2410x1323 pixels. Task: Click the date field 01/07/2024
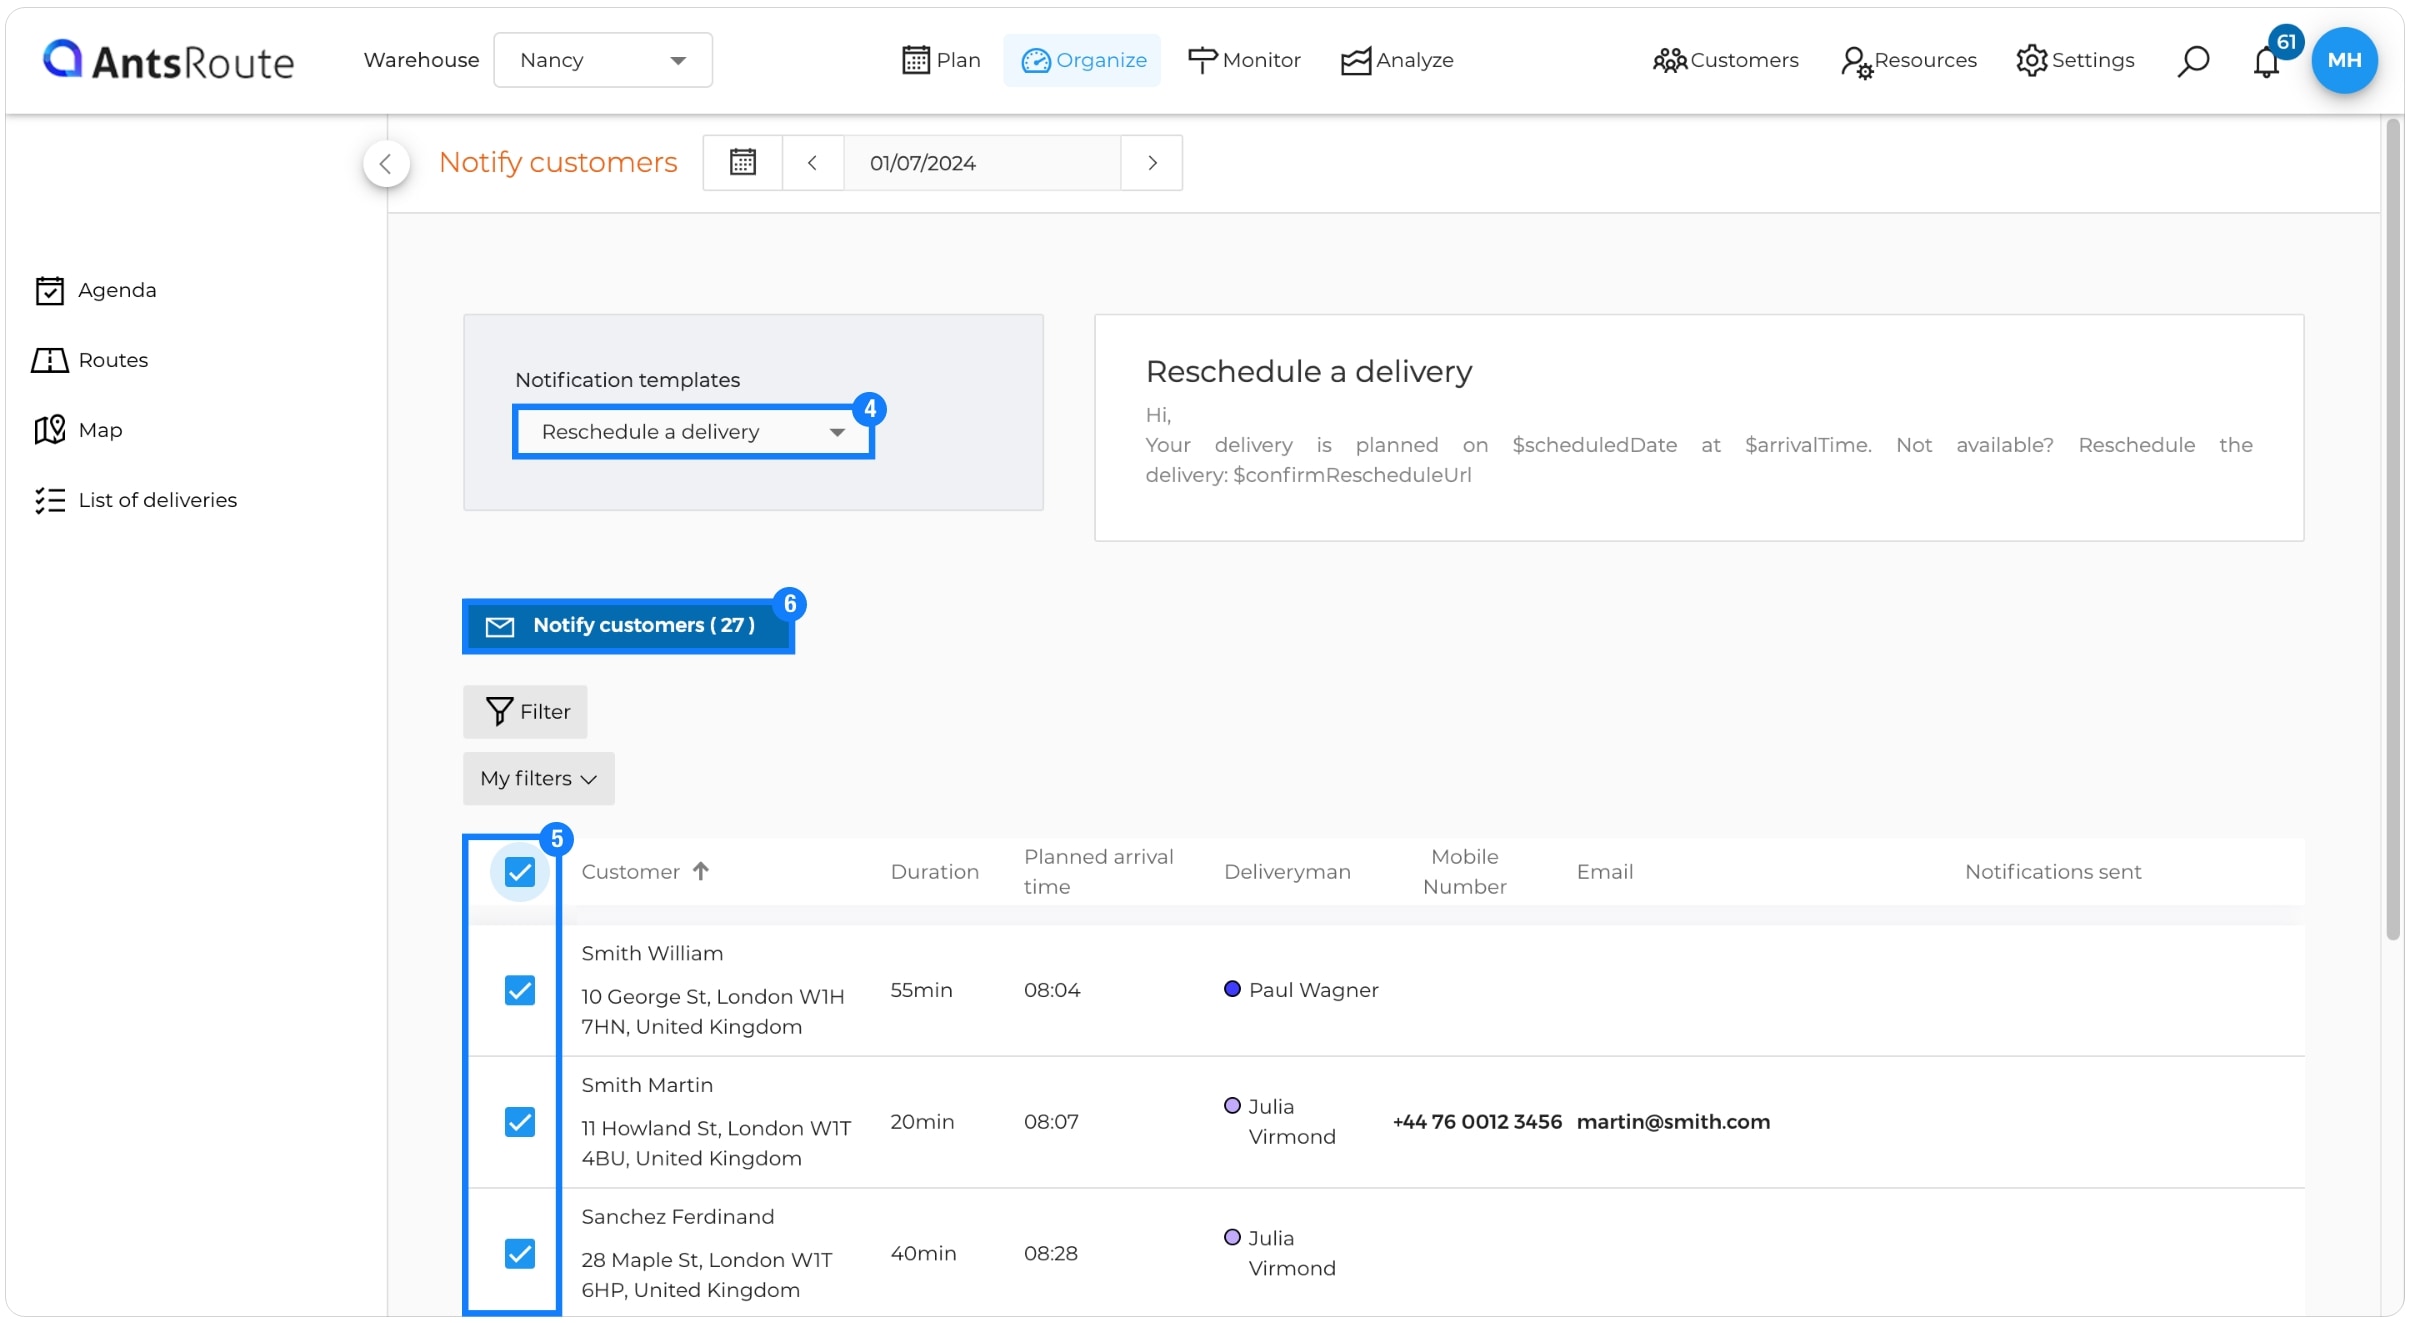coord(982,162)
